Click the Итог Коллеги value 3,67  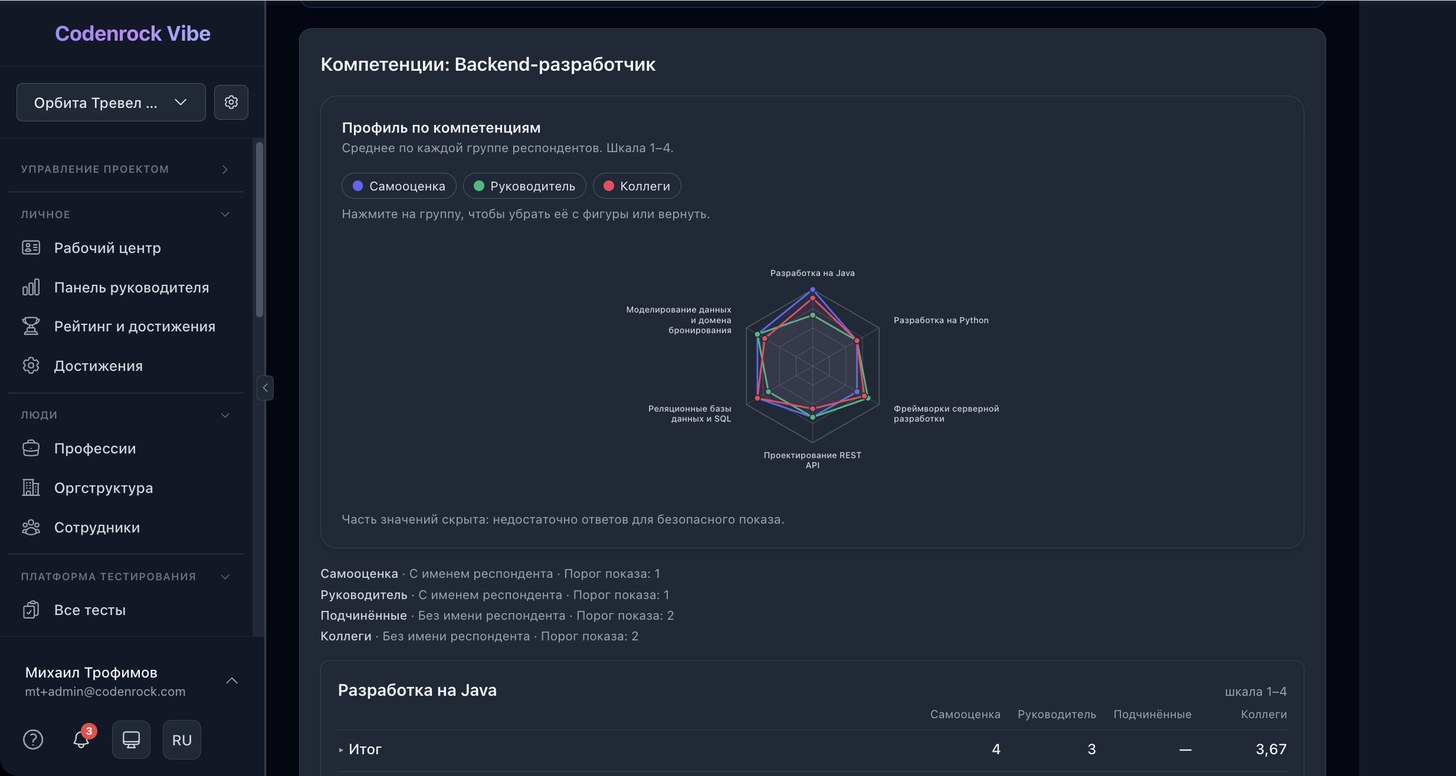click(1271, 749)
